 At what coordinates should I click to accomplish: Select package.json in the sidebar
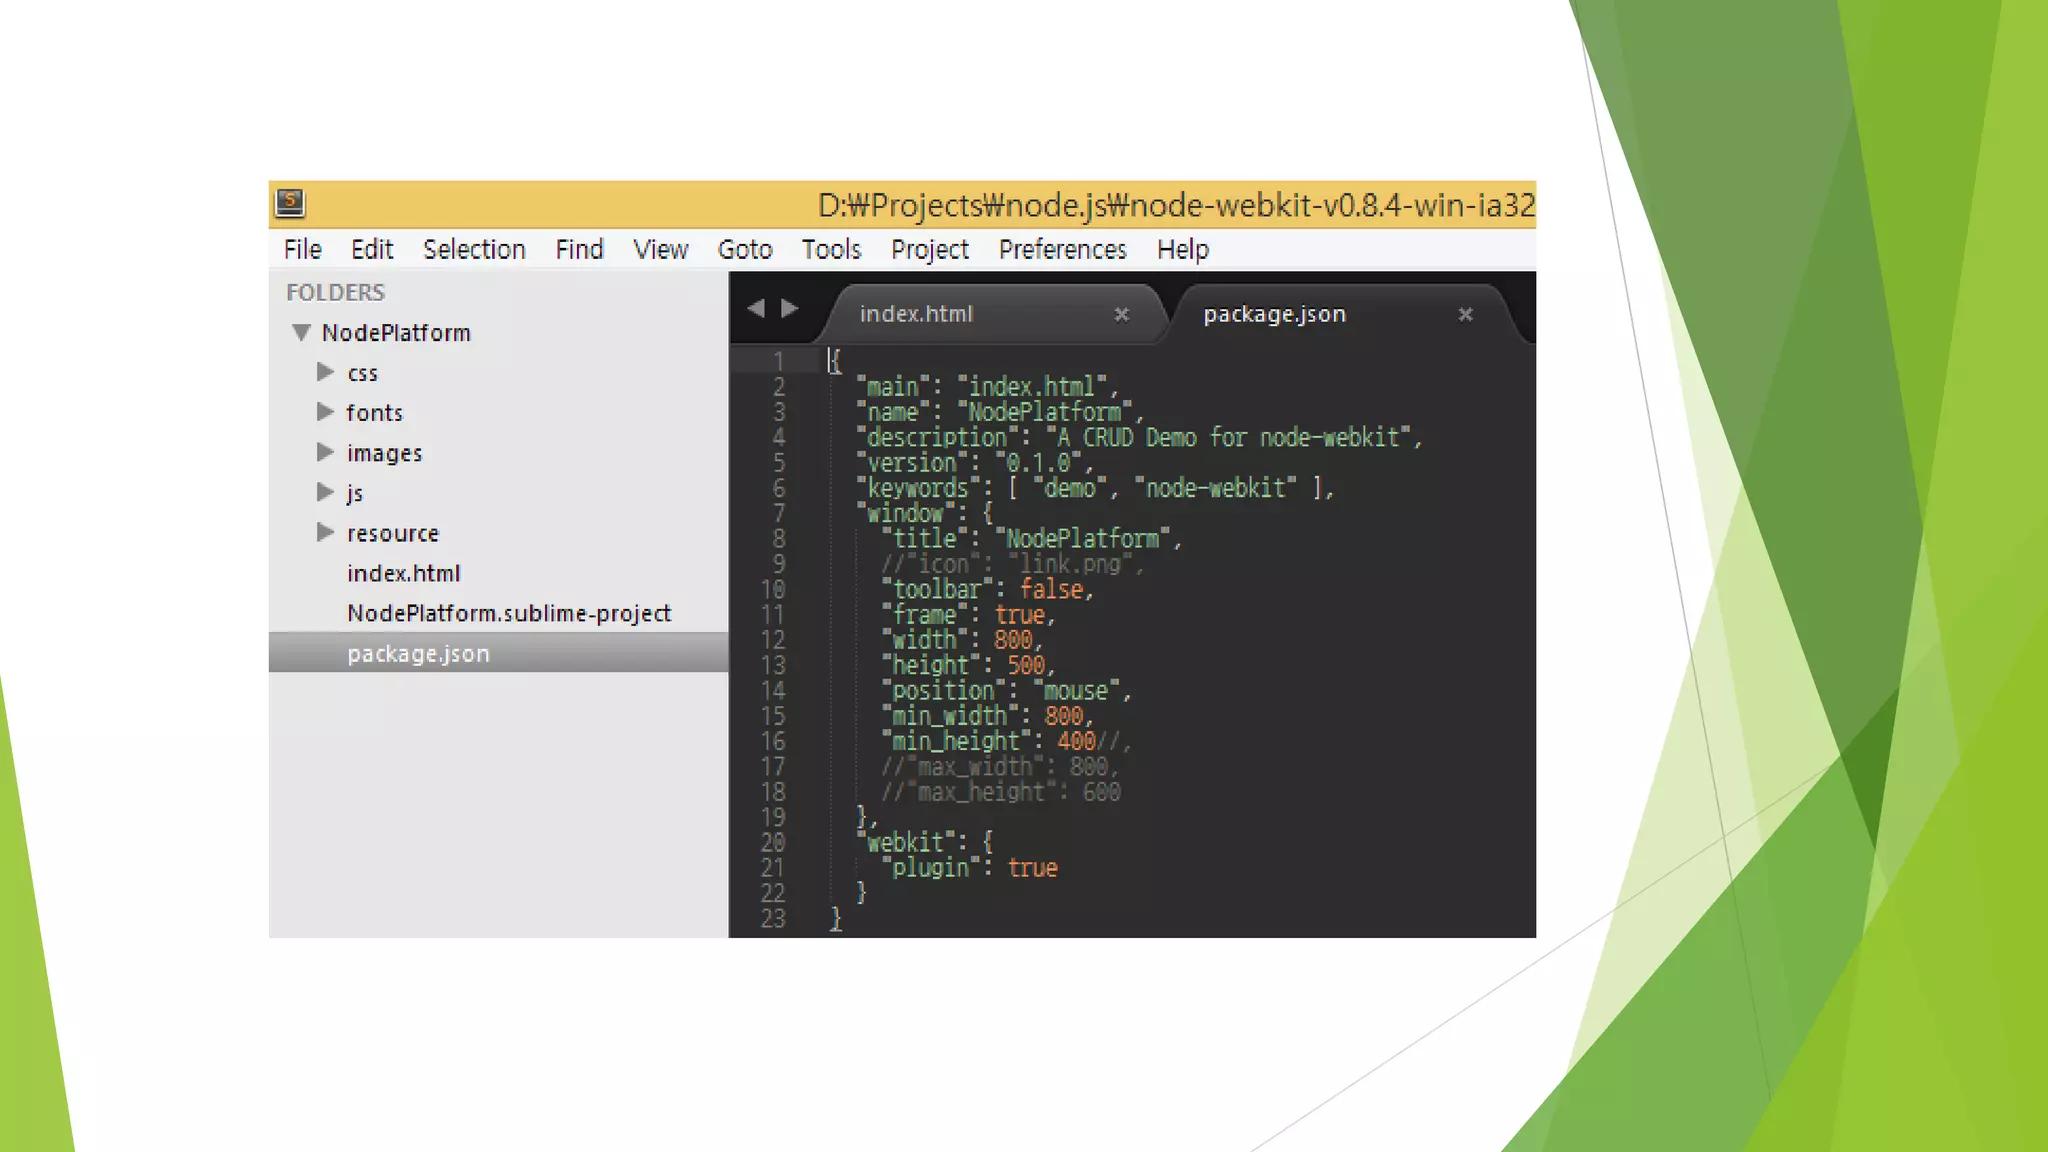[x=418, y=653]
